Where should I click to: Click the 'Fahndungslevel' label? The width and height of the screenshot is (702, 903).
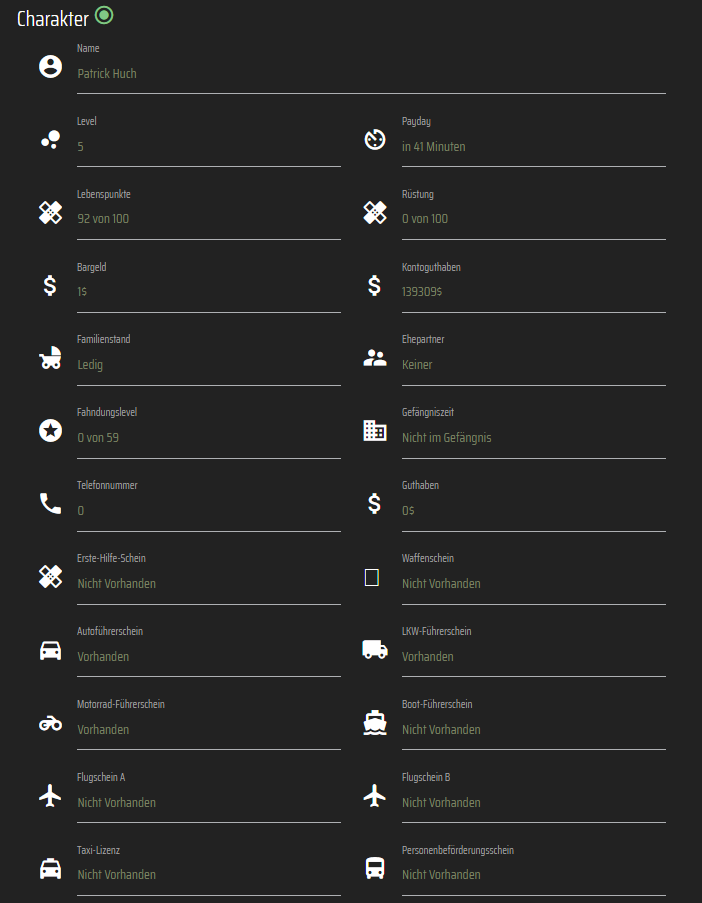[x=107, y=412]
